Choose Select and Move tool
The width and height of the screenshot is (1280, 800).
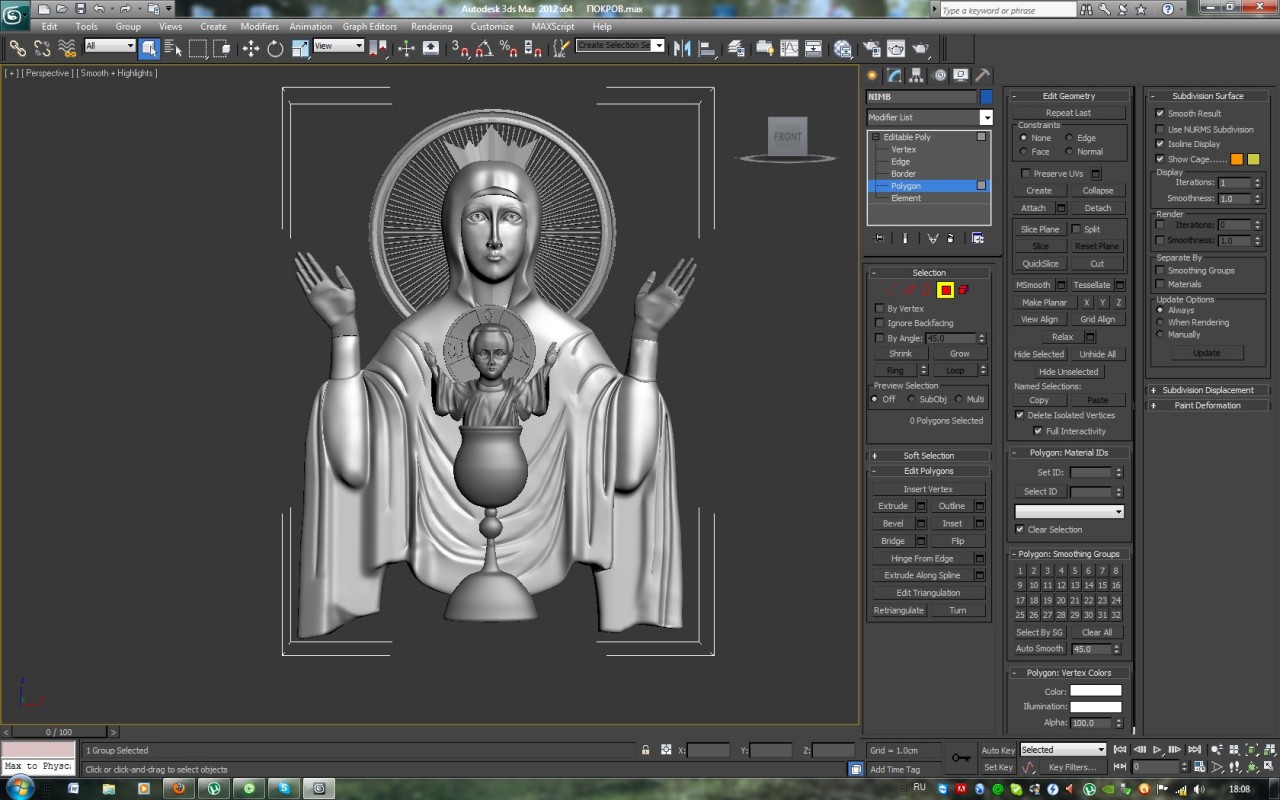point(250,48)
